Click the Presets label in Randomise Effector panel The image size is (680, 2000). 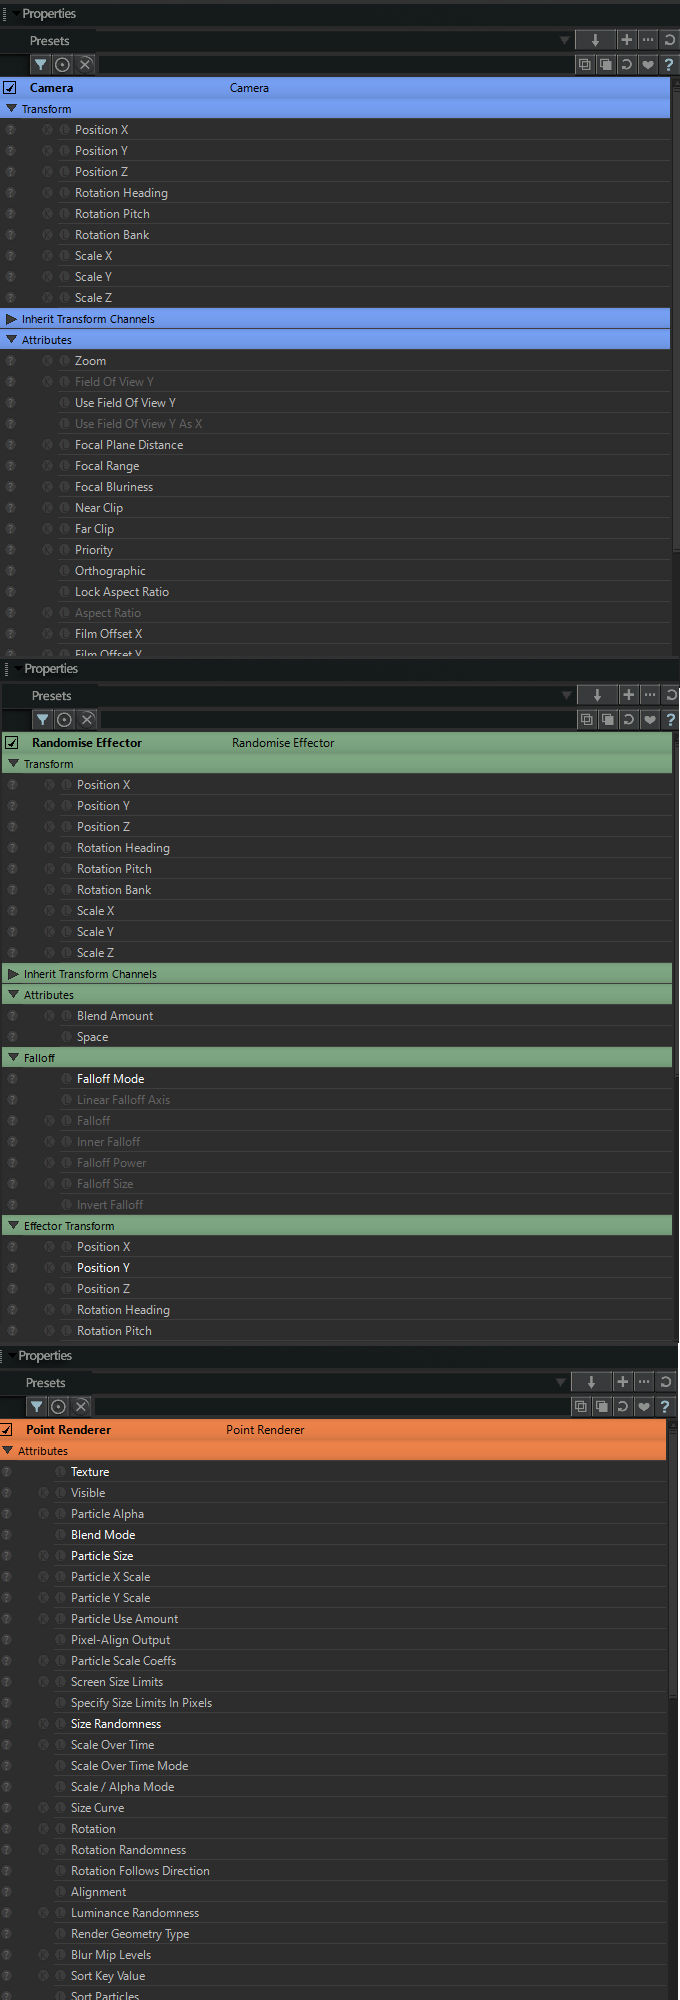tap(52, 696)
